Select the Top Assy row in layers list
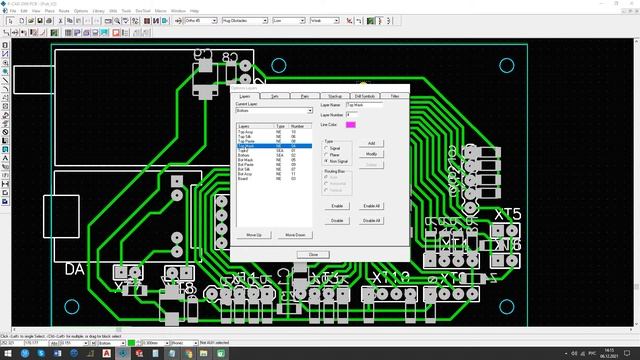640x360 pixels. [274, 132]
